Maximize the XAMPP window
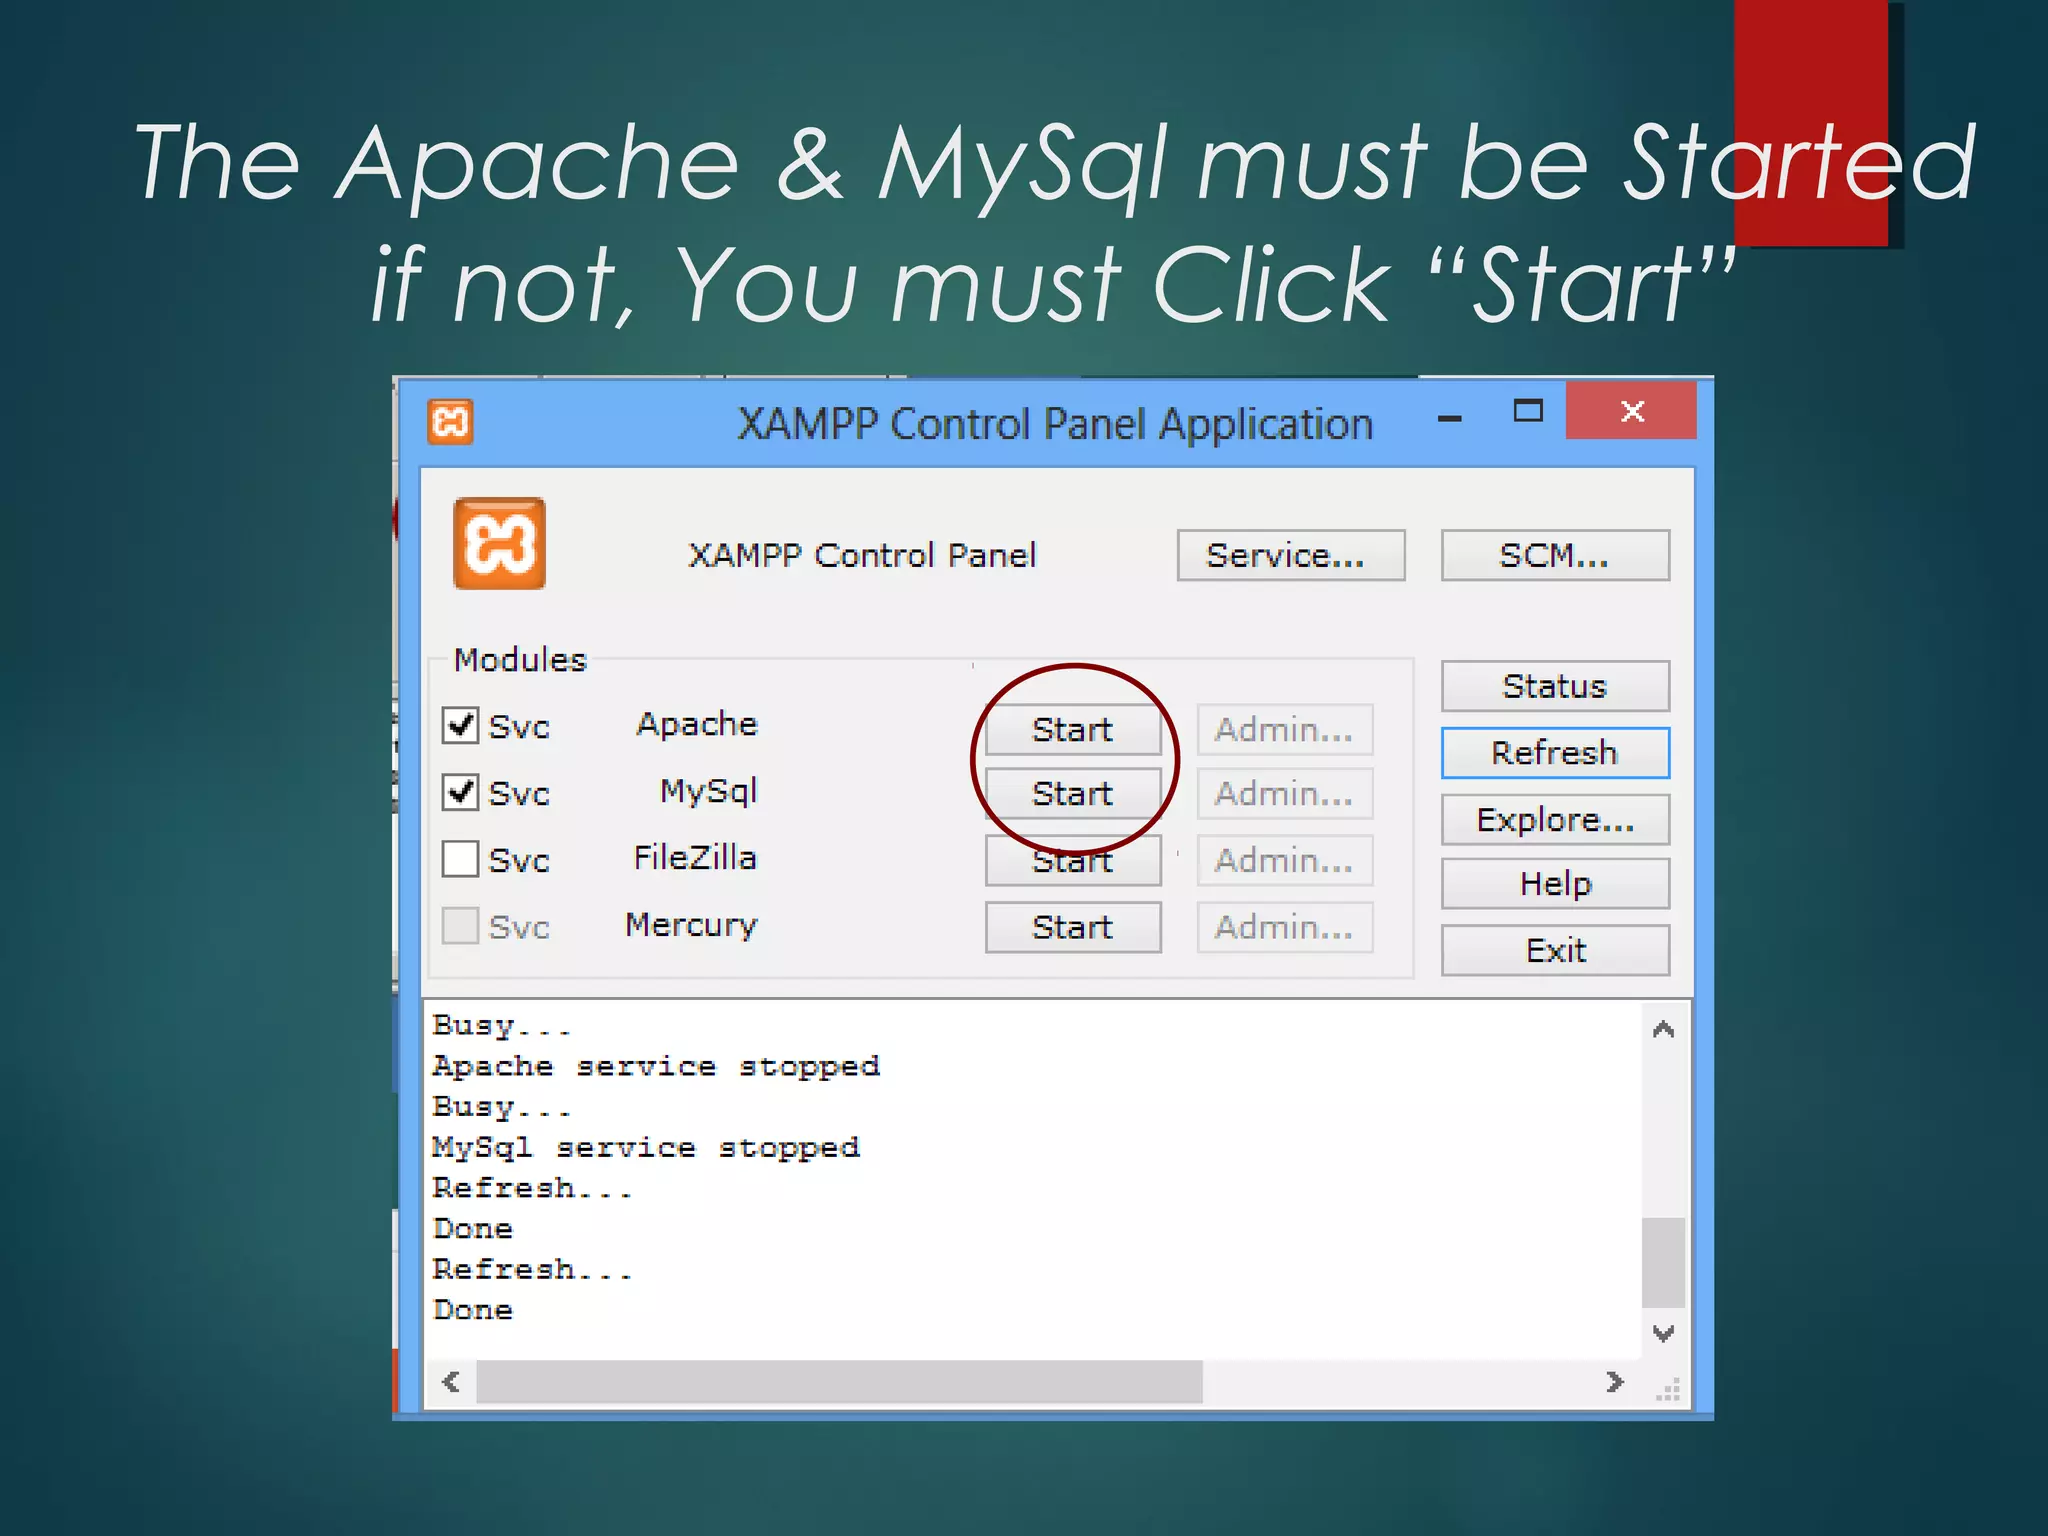The width and height of the screenshot is (2048, 1536). coord(1528,411)
